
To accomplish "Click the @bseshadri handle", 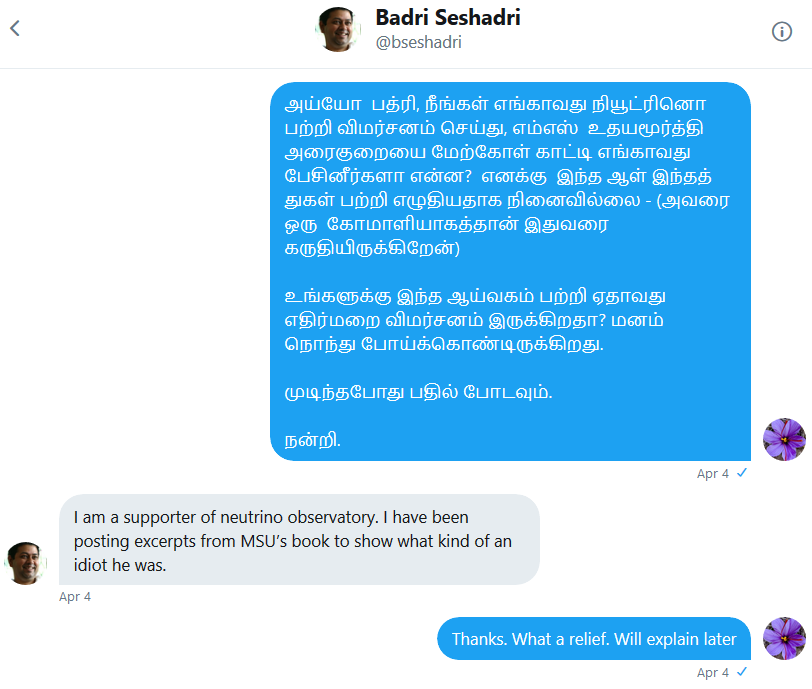I will 418,43.
